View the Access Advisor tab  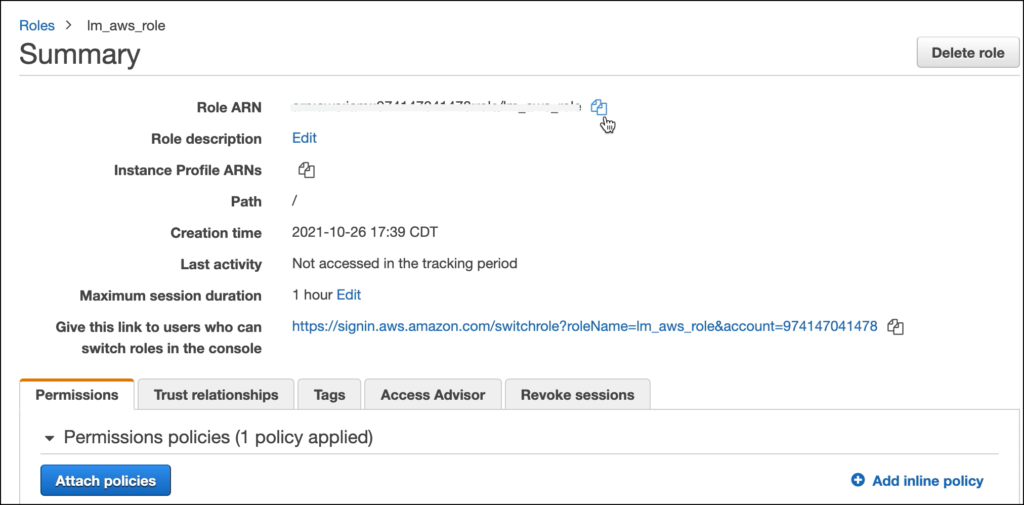click(433, 395)
